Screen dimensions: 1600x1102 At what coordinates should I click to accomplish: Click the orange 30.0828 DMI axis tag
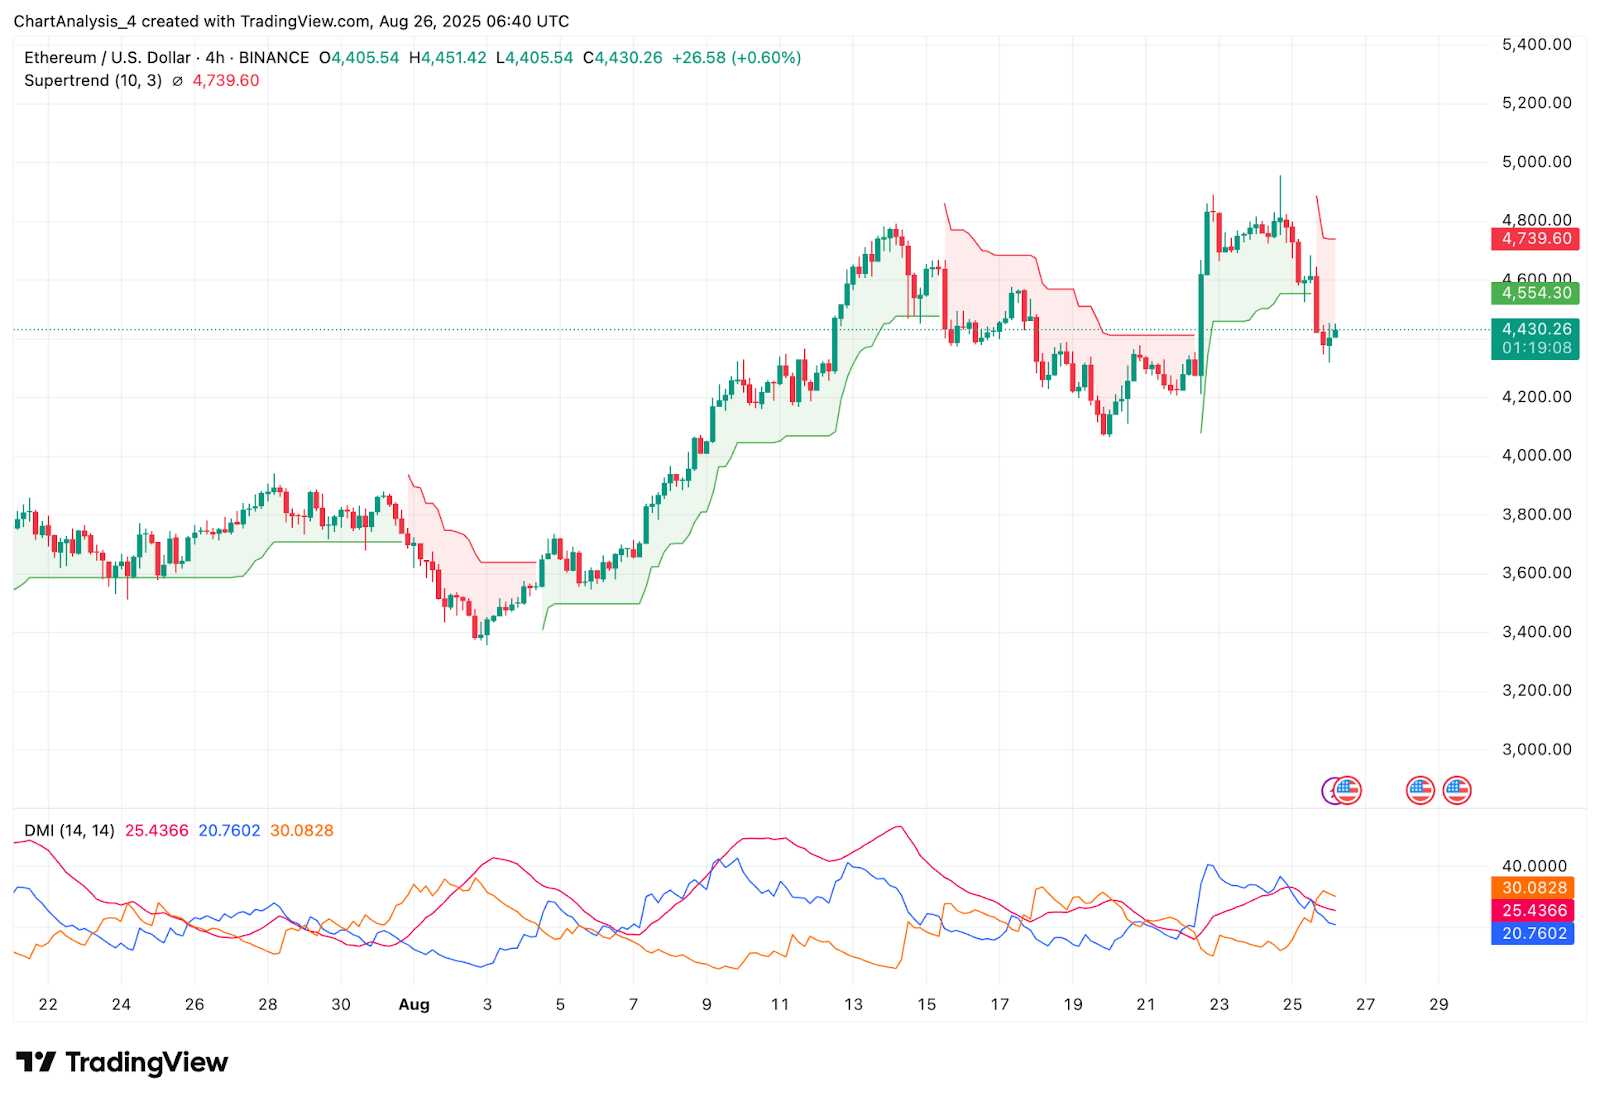1532,888
